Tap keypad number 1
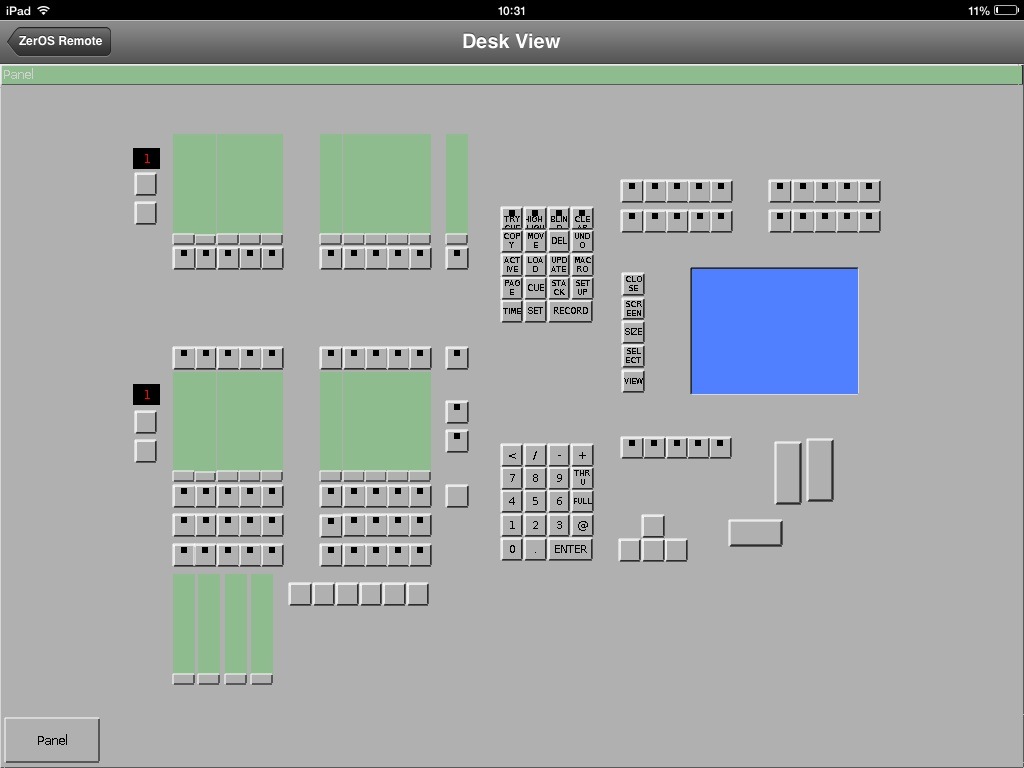The width and height of the screenshot is (1024, 768). (512, 525)
